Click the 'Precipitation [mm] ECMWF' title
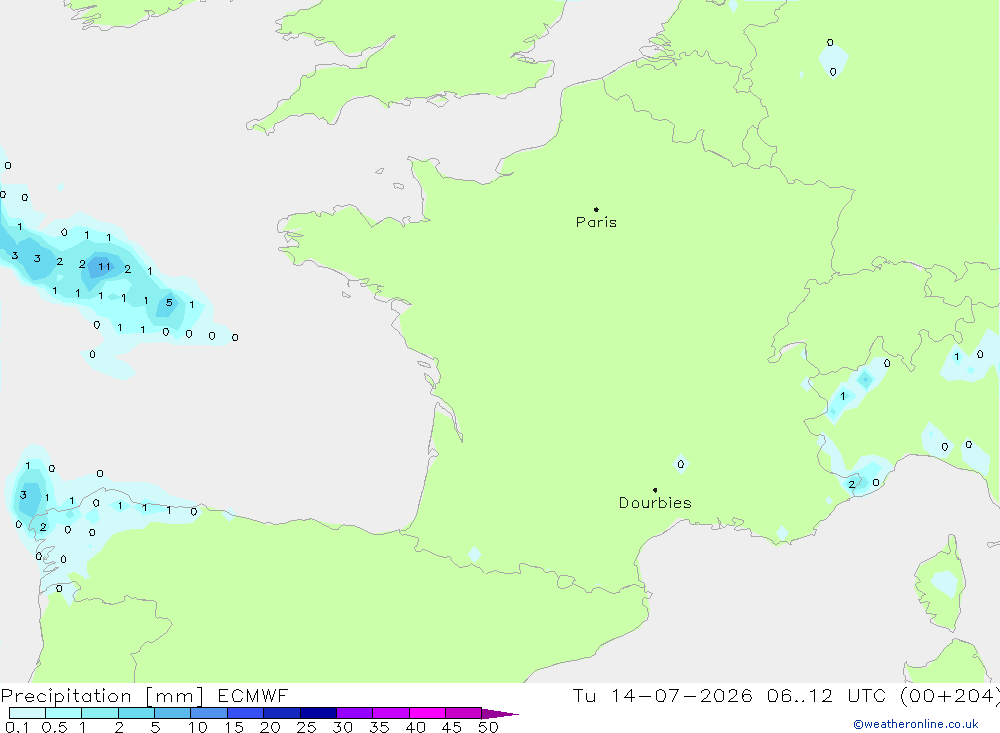 pyautogui.click(x=145, y=696)
